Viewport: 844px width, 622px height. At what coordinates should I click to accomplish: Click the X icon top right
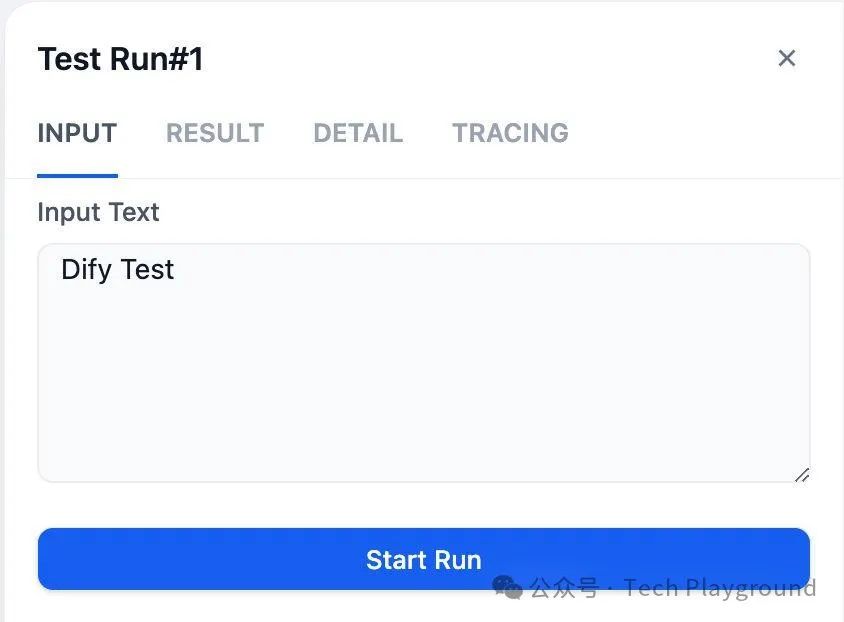(787, 58)
